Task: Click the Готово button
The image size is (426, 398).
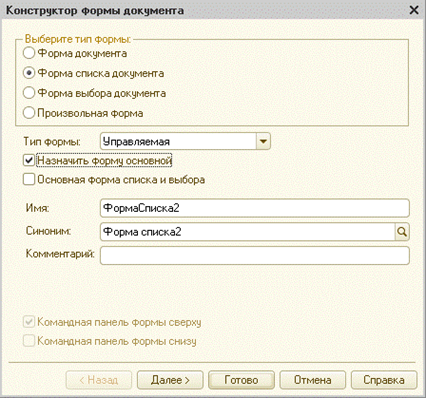Action: click(x=241, y=380)
